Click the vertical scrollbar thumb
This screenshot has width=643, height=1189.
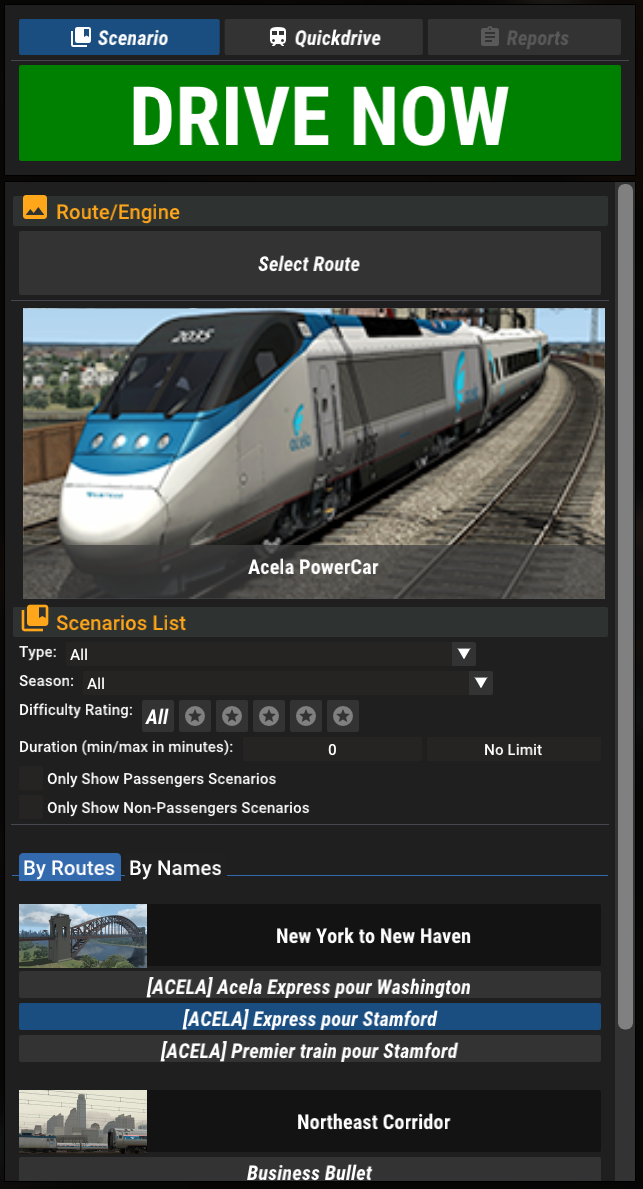click(625, 607)
